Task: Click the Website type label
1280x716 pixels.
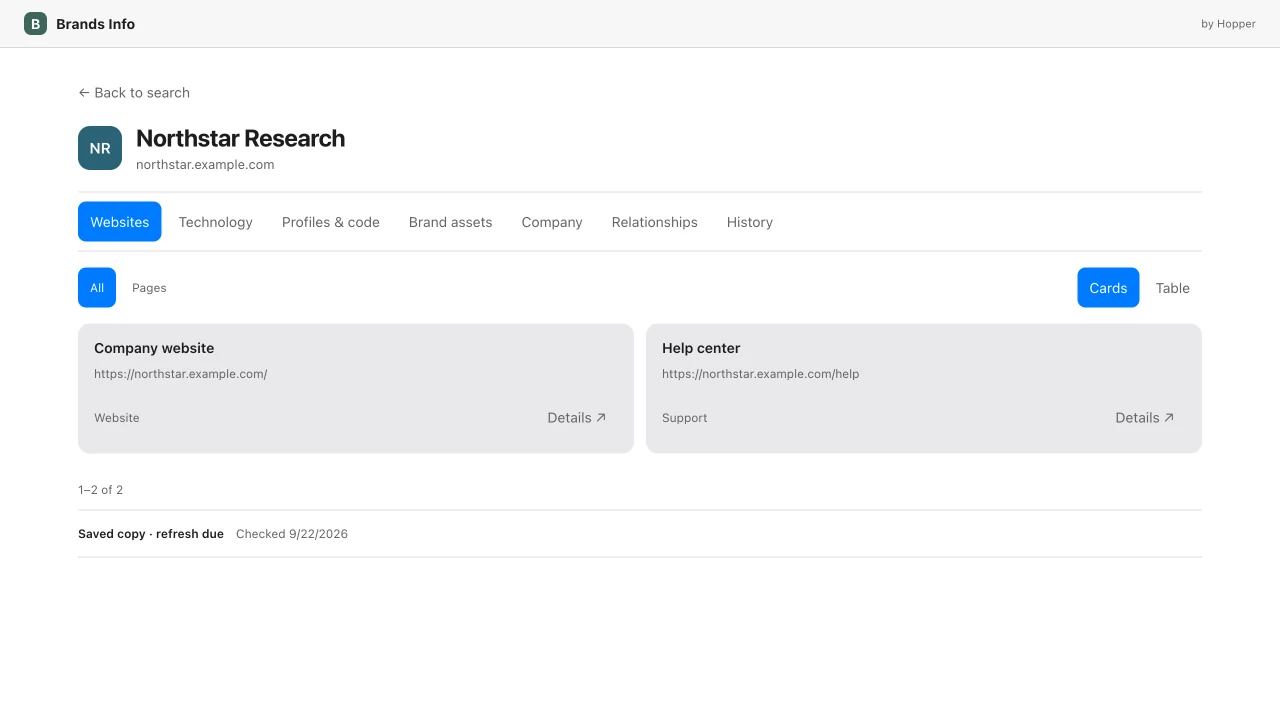Action: (117, 418)
